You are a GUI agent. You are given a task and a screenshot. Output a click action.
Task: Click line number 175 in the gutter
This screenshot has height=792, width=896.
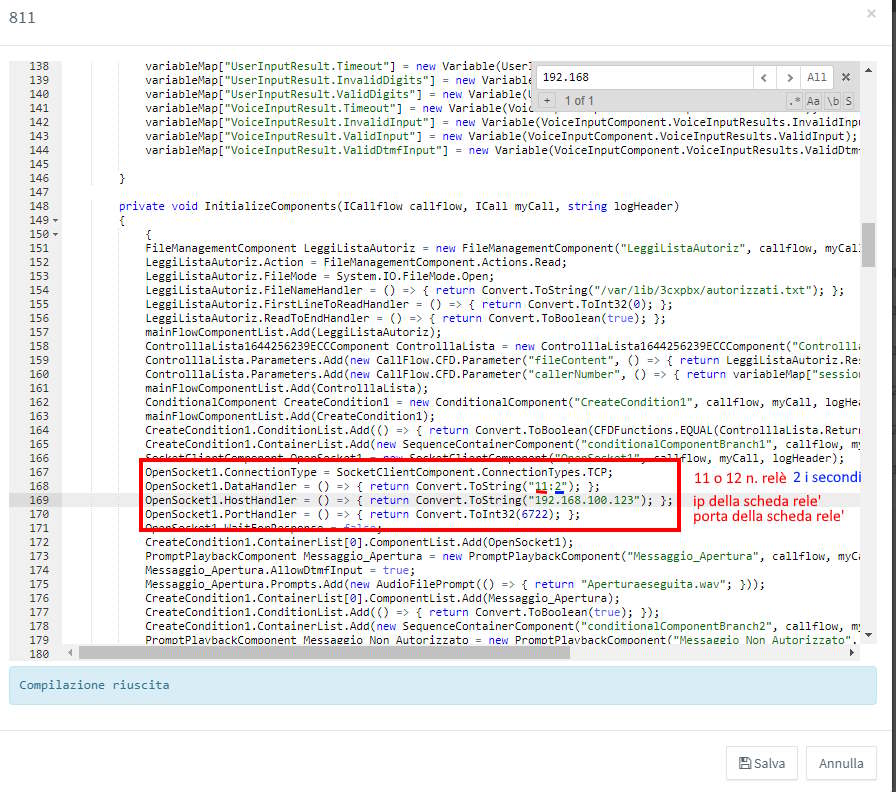tap(39, 585)
